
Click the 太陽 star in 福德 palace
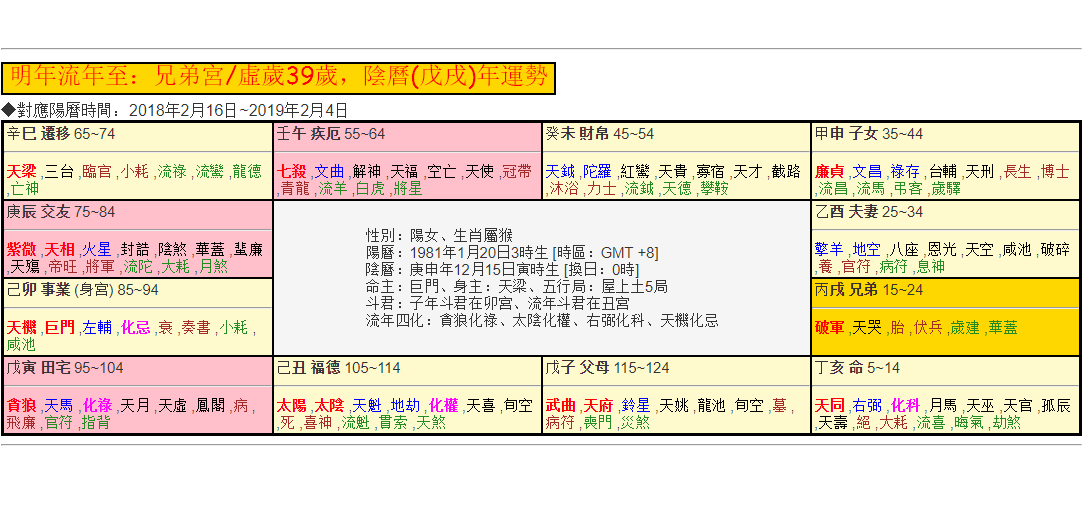tap(292, 406)
